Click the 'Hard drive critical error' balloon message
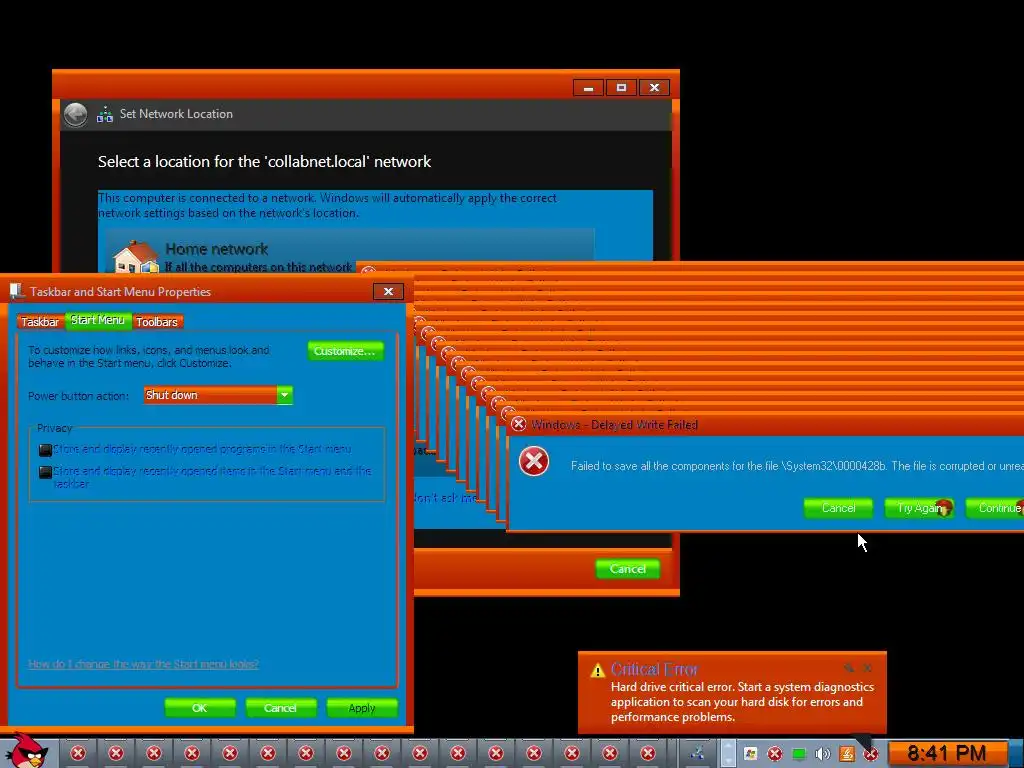This screenshot has width=1024, height=768. (742, 702)
